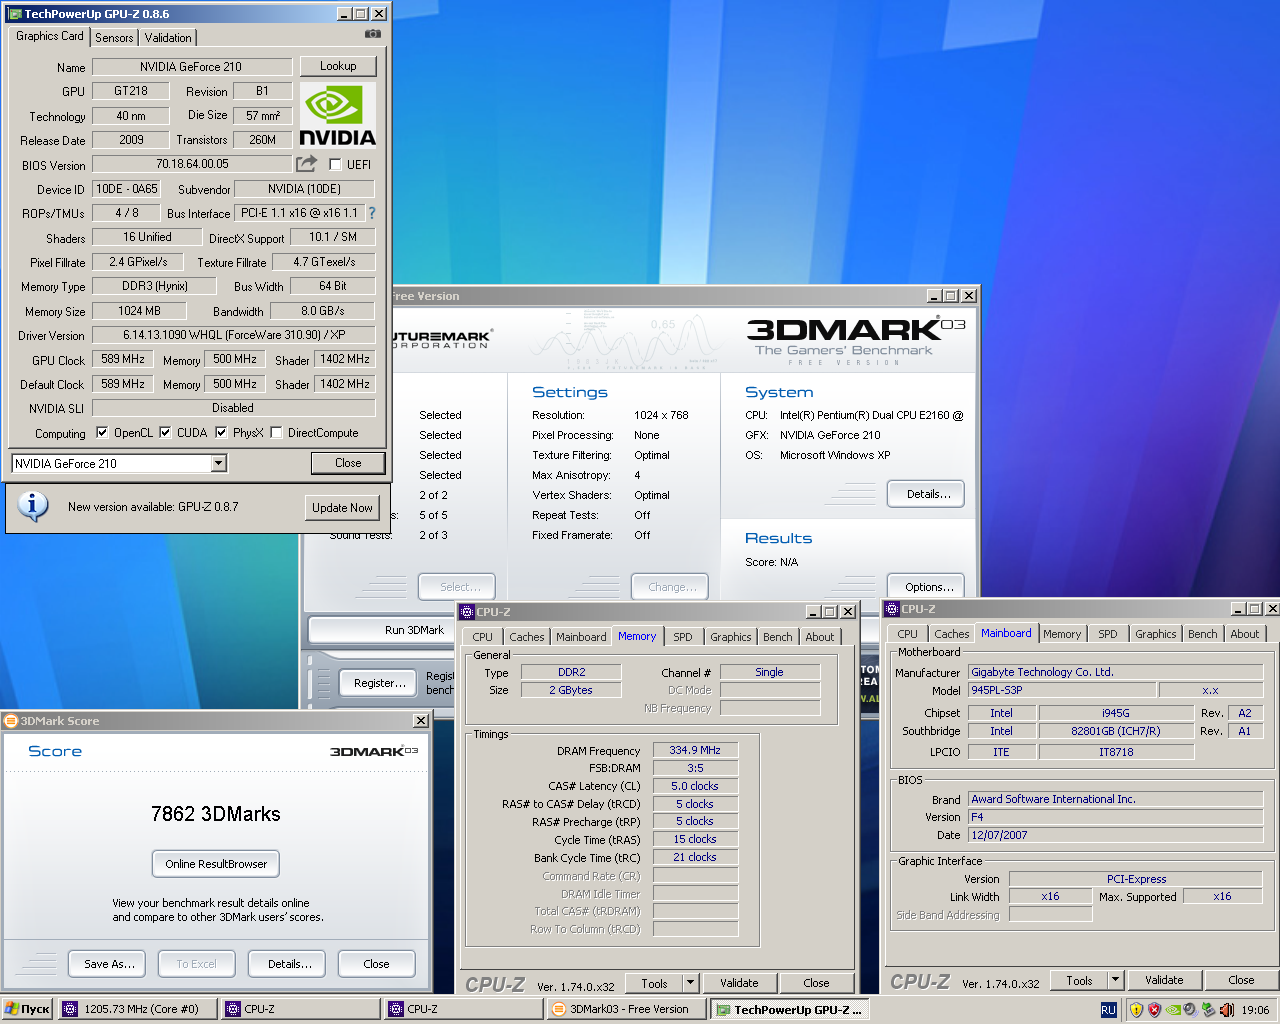Click the CPU-Z Memory window title icon
The image size is (1280, 1024).
[x=466, y=611]
